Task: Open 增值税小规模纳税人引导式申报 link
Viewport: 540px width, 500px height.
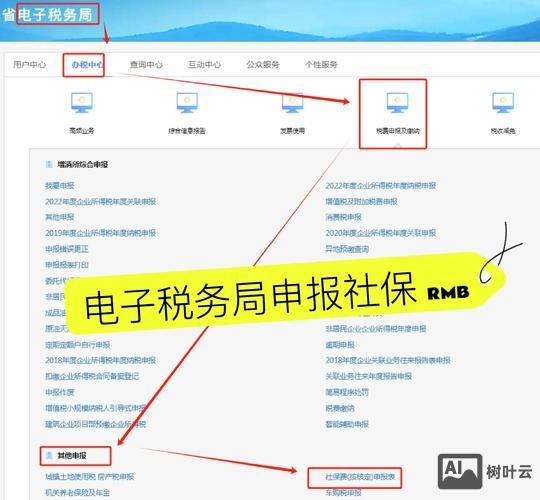Action: pos(96,408)
